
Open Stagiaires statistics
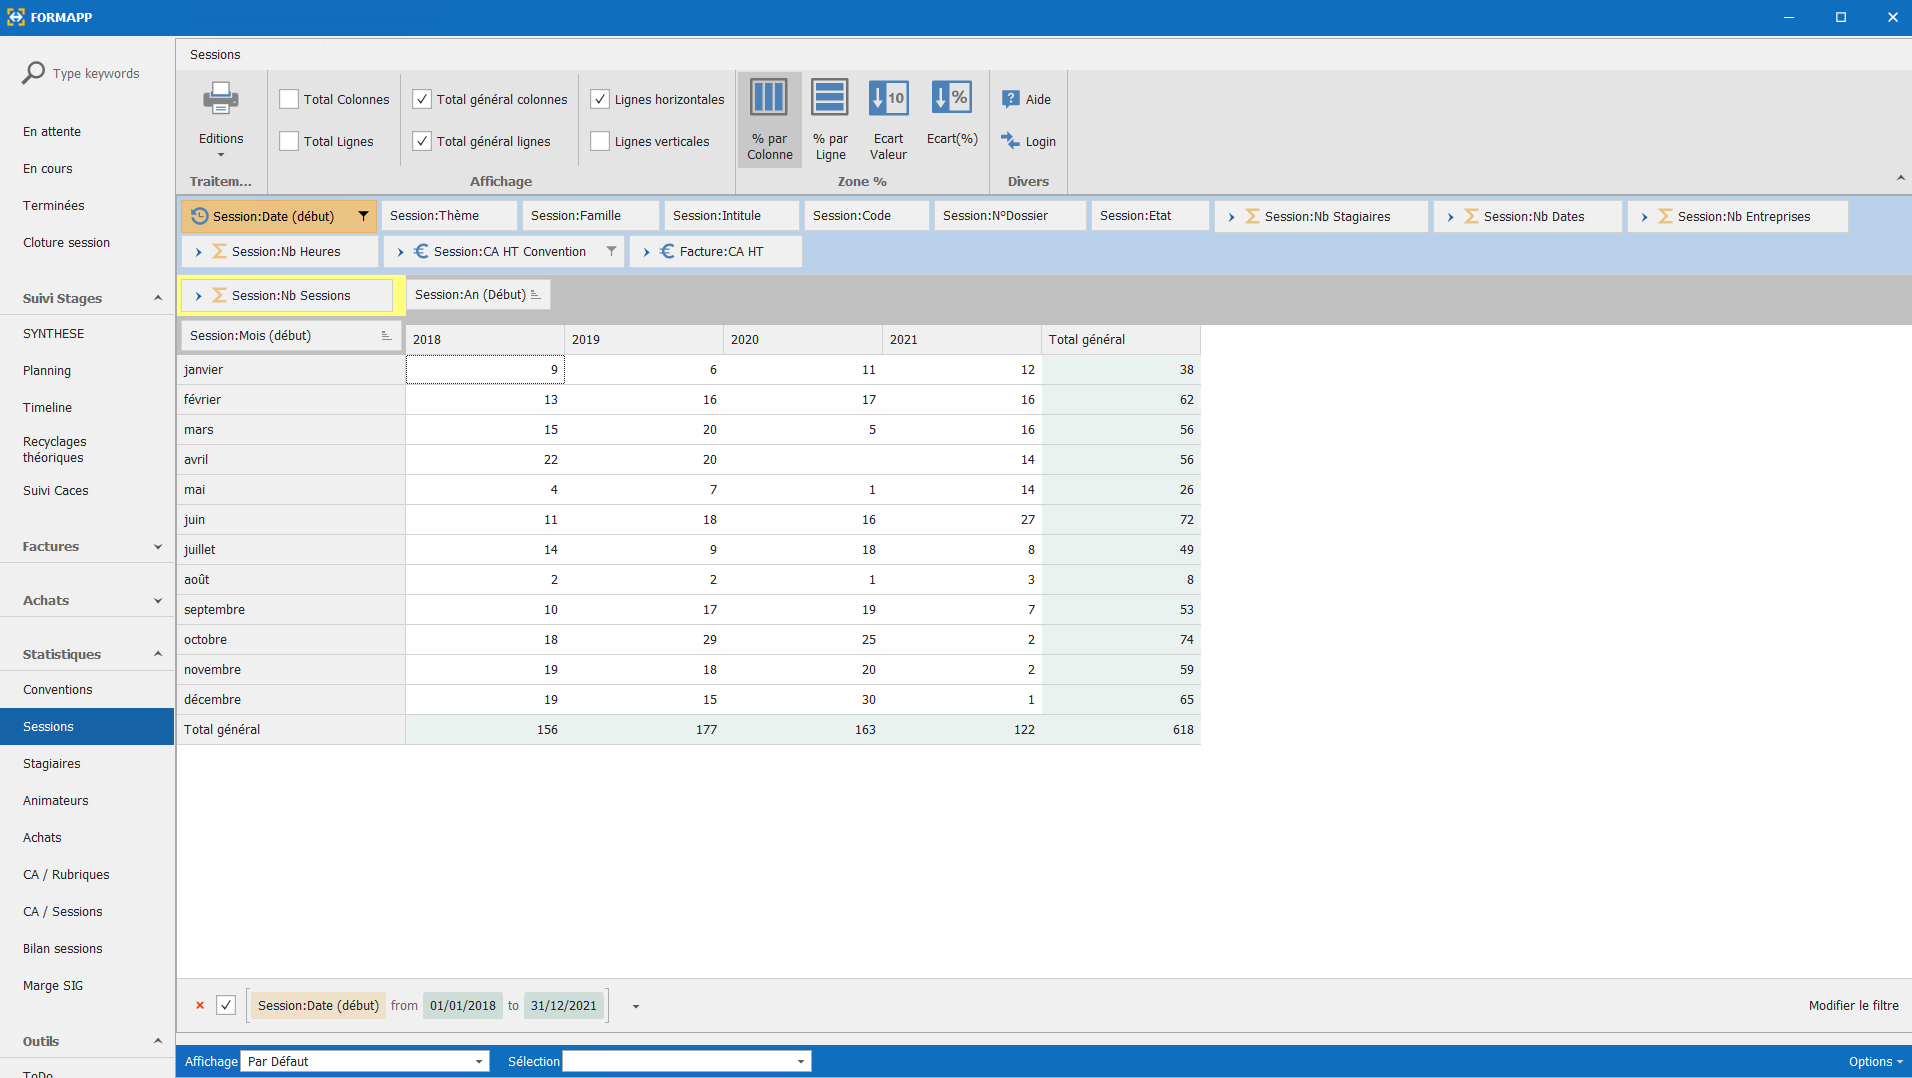click(x=51, y=763)
